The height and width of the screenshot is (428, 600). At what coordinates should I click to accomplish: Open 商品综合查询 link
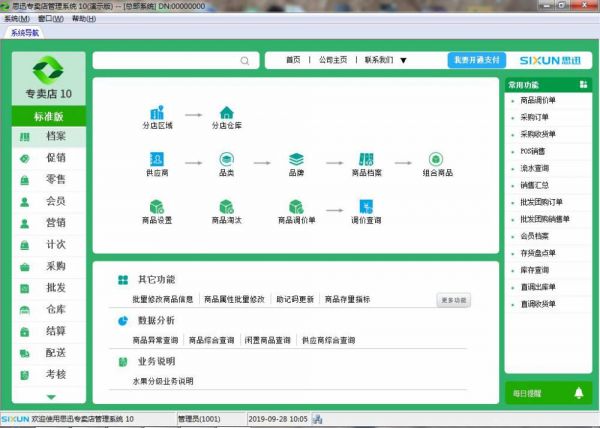point(212,340)
